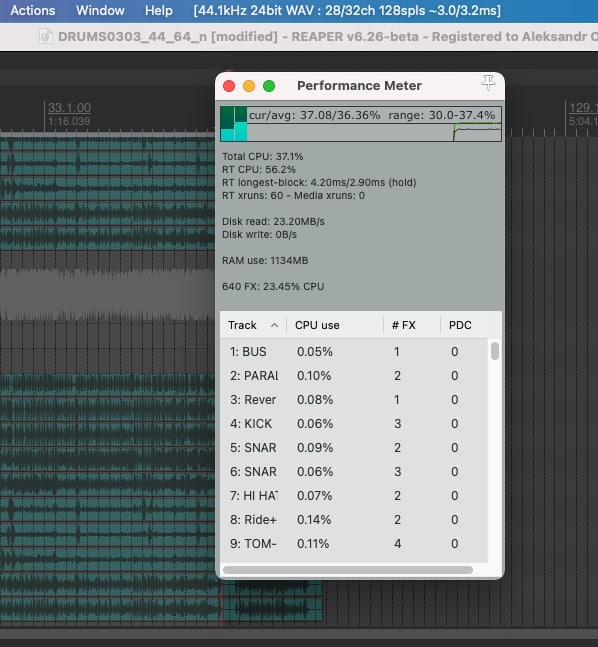Open the Actions menu
This screenshot has height=647, width=598.
click(x=33, y=10)
